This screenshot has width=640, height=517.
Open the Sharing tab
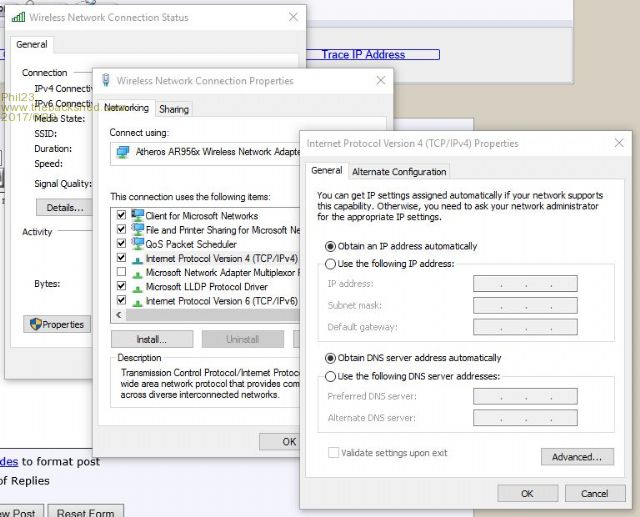click(x=174, y=109)
